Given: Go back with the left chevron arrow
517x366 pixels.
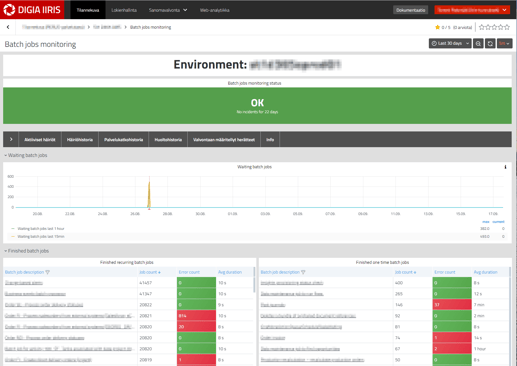Looking at the screenshot, I should [8, 27].
